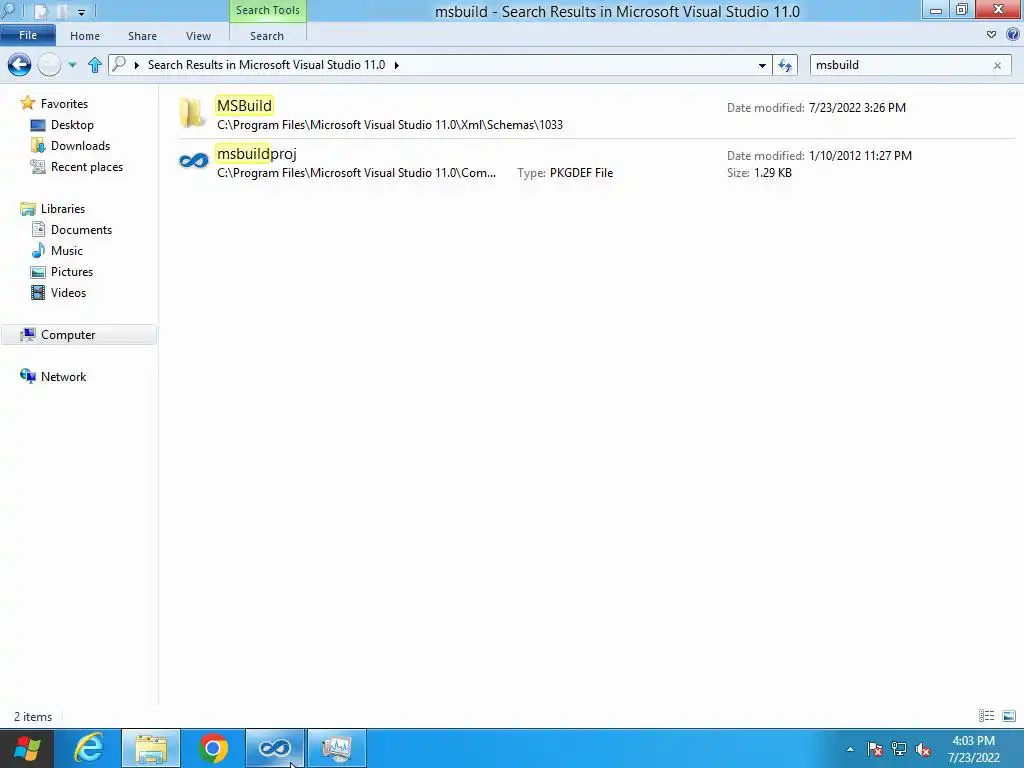Click the Search Tools contextual tab header

point(268,10)
